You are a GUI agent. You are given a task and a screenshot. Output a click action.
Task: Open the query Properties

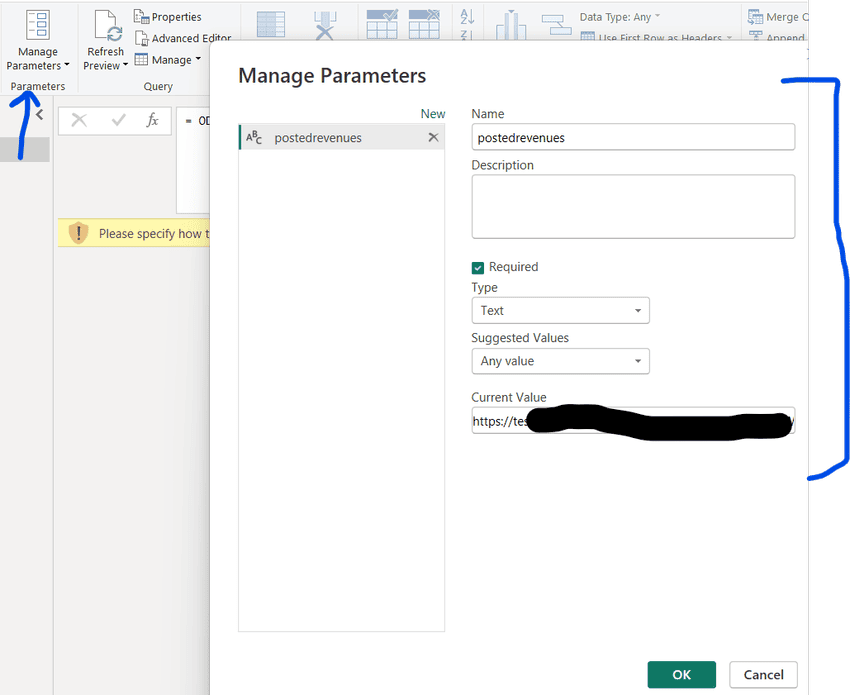coord(175,16)
